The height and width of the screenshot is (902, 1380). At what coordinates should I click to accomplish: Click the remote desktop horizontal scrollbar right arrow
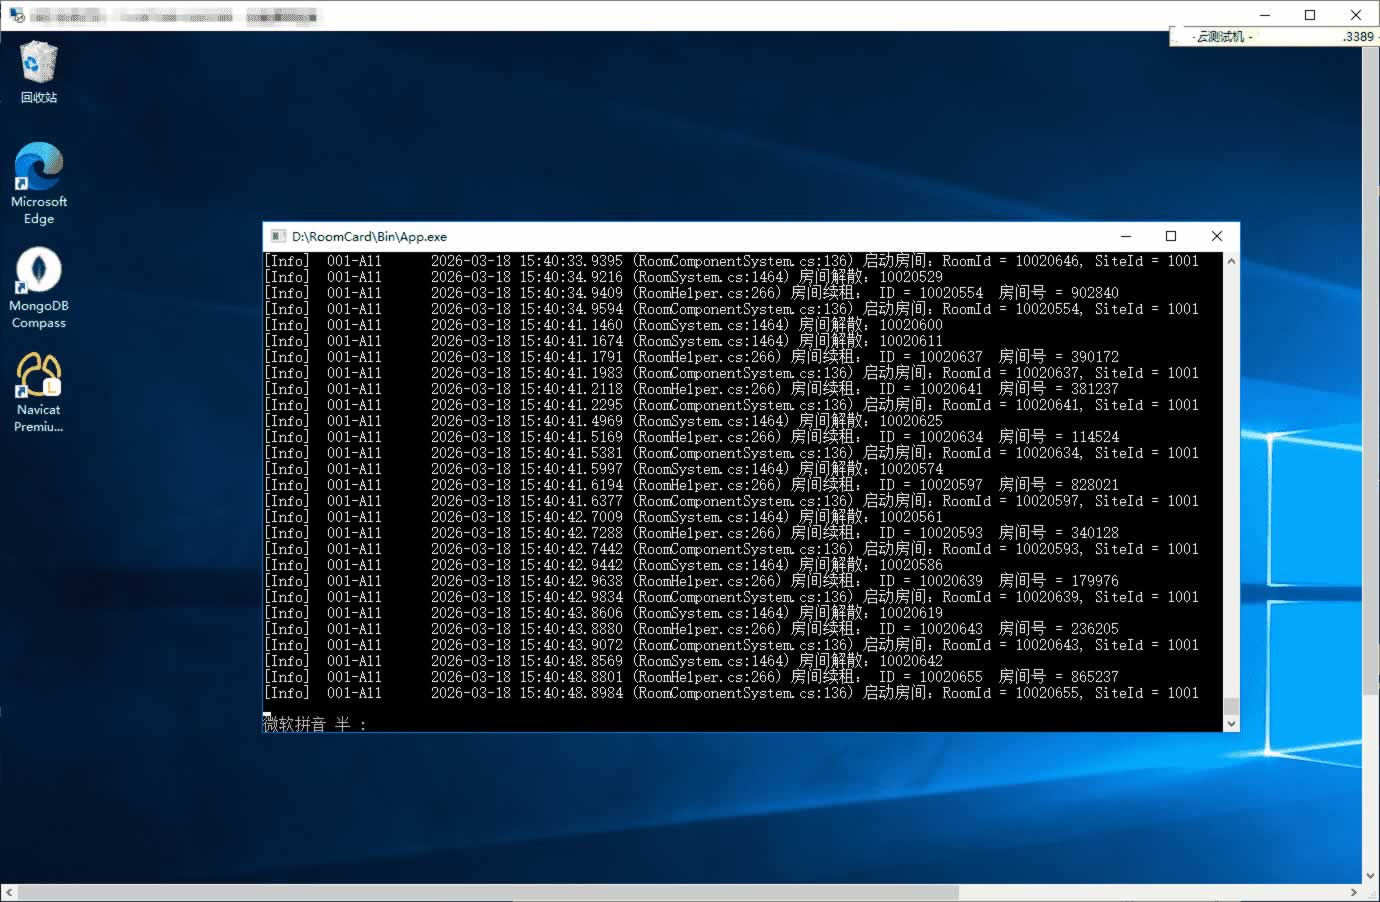(x=1354, y=892)
